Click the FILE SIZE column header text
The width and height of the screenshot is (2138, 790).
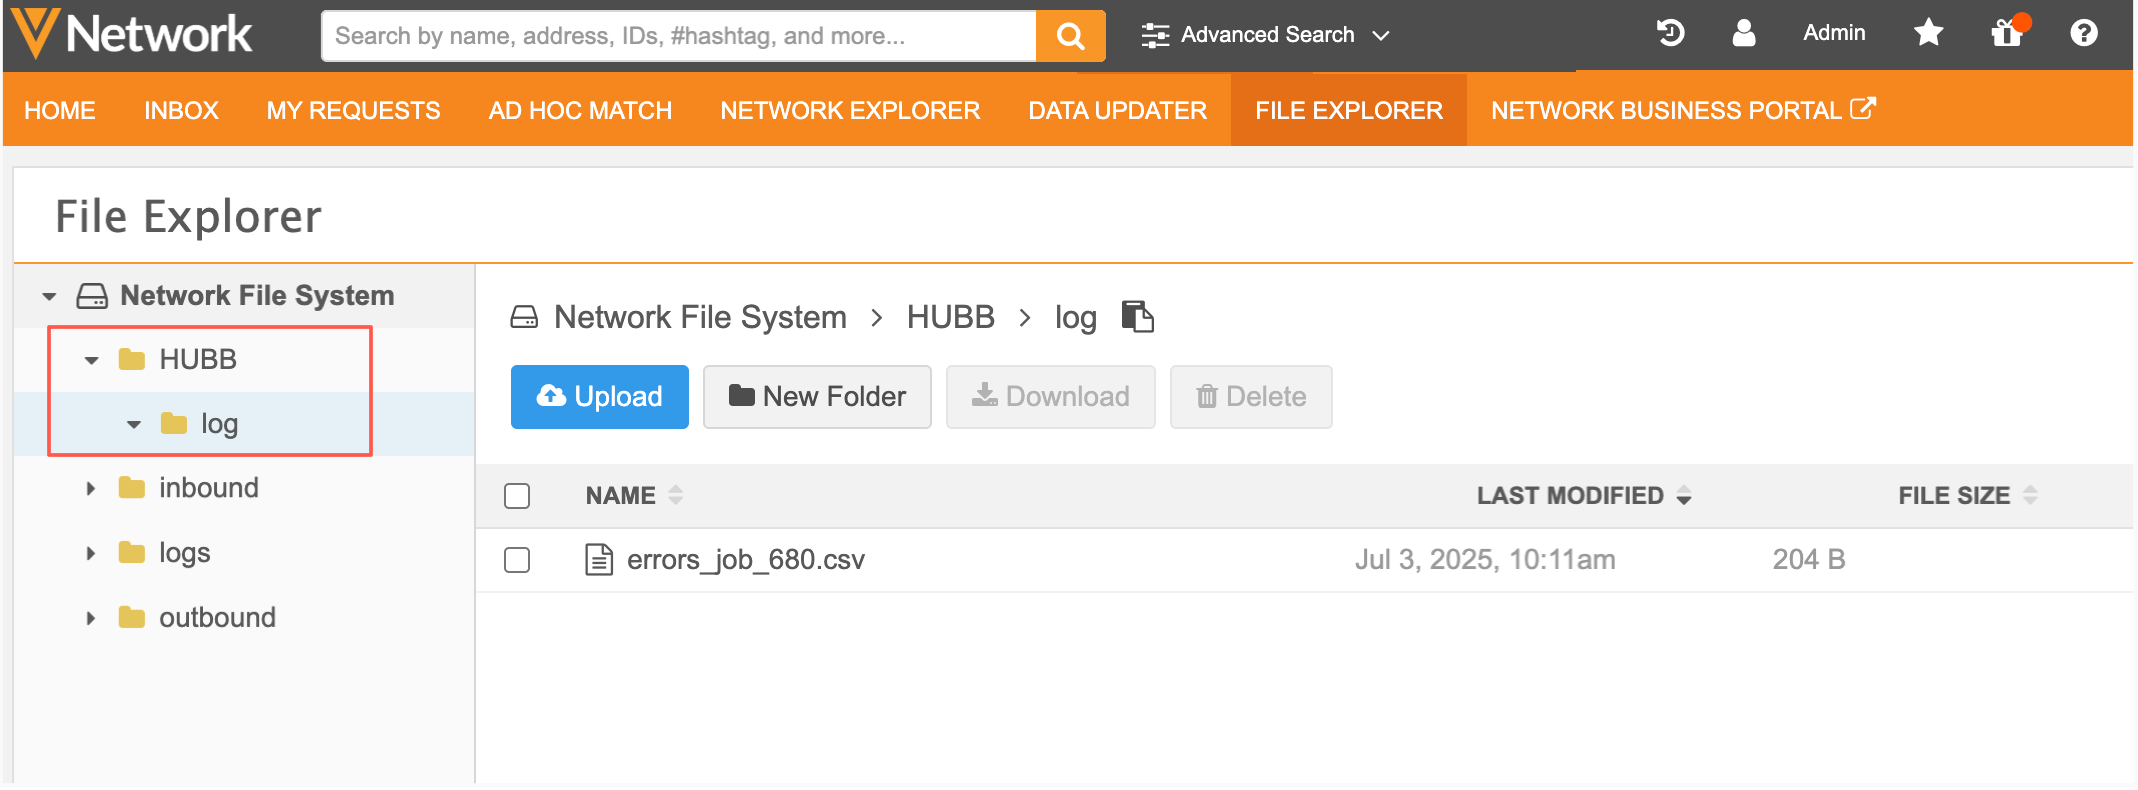[1954, 496]
